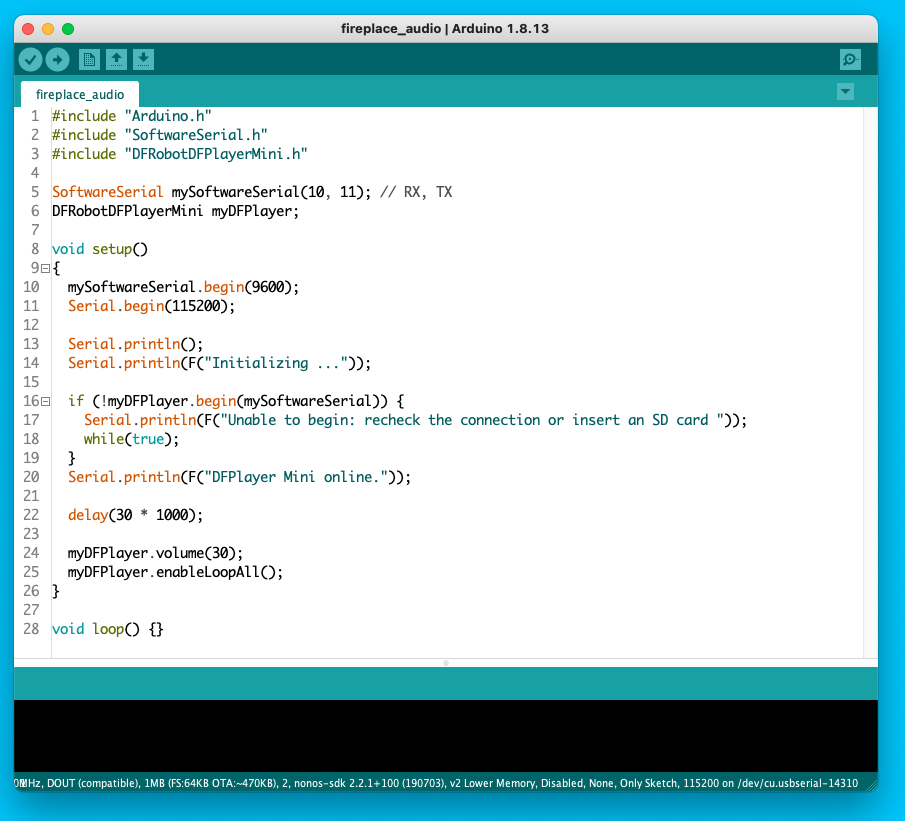905x821 pixels.
Task: Collapse the if block fold marker on line 16
Action: [x=46, y=401]
